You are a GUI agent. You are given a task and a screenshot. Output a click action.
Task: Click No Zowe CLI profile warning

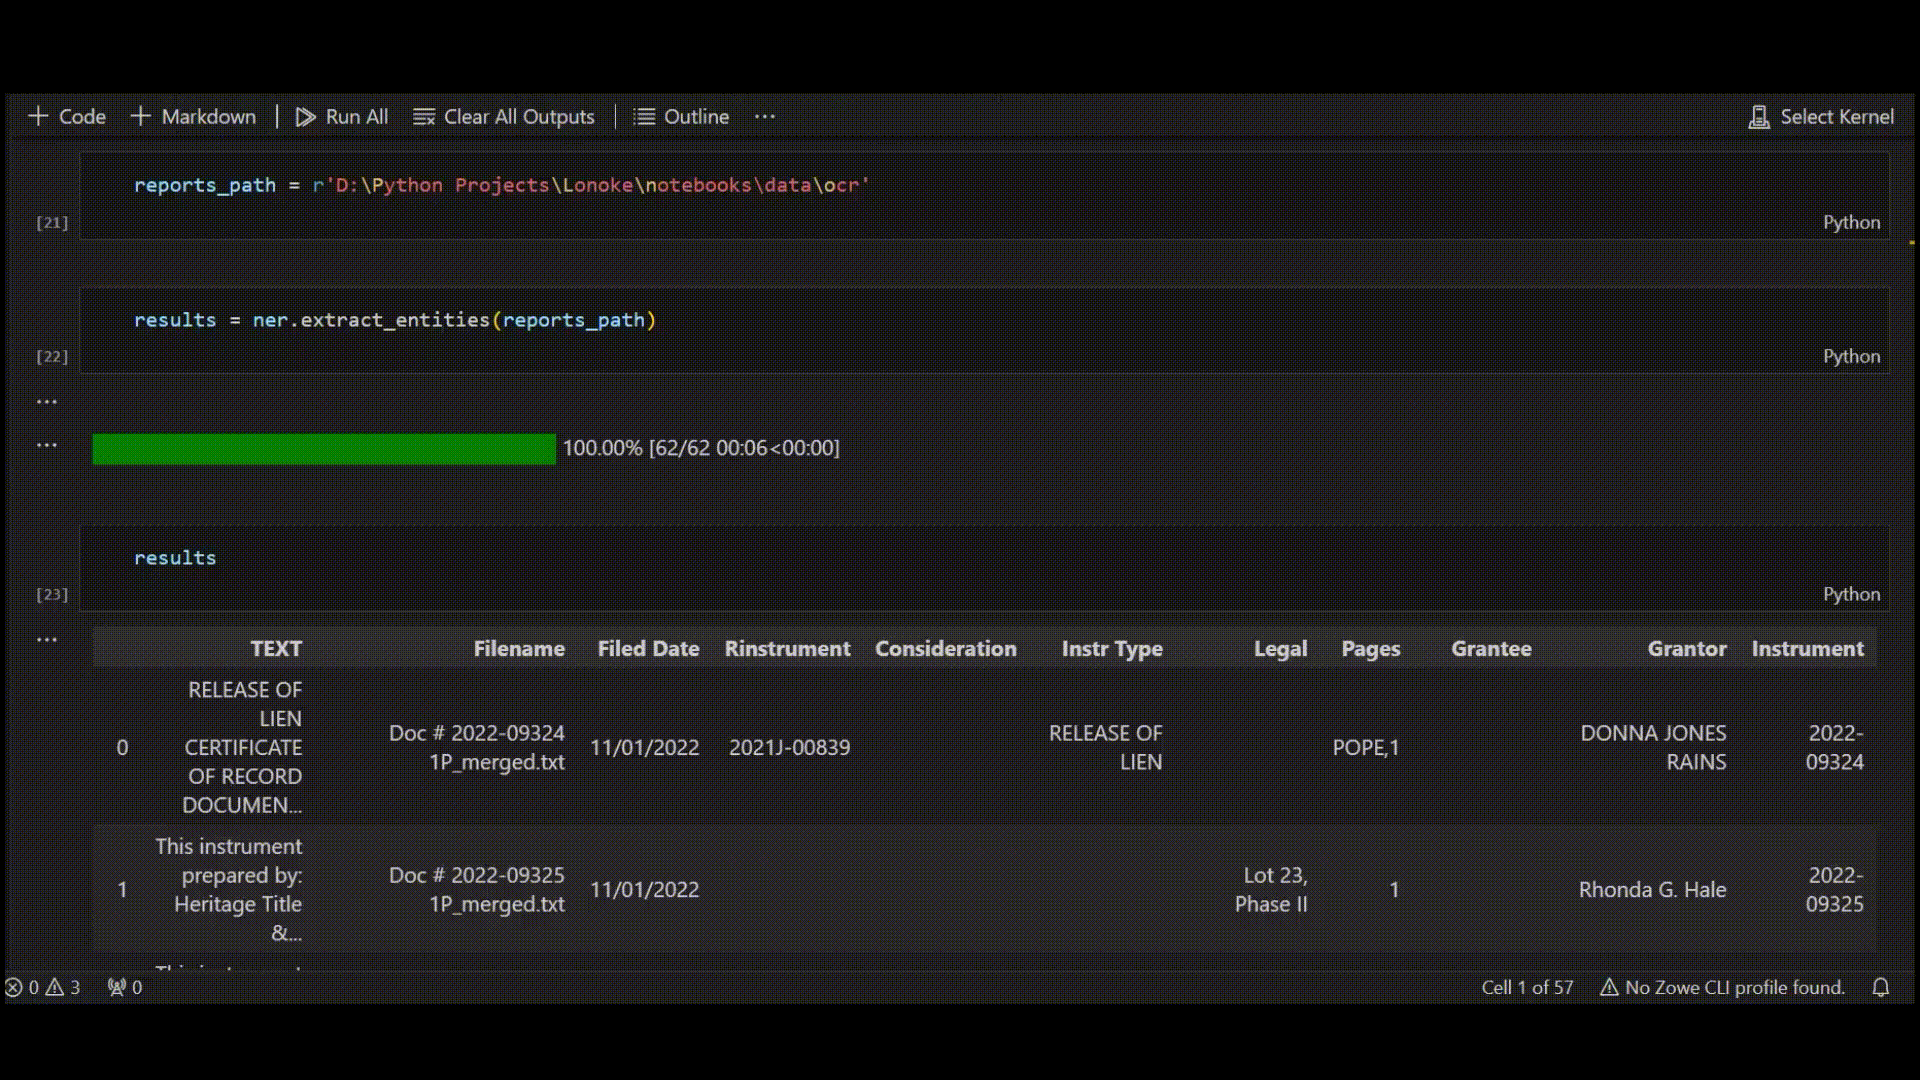click(1722, 988)
